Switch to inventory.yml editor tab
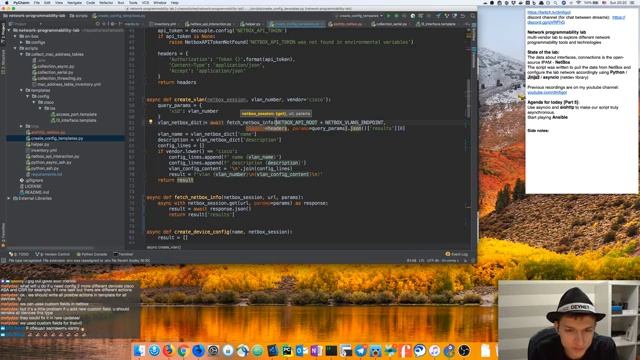Screen dimensions: 640x360 click(163, 24)
